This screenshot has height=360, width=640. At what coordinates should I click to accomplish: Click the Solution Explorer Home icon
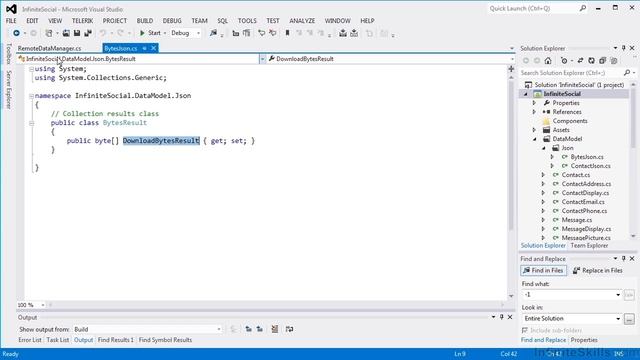[548, 60]
